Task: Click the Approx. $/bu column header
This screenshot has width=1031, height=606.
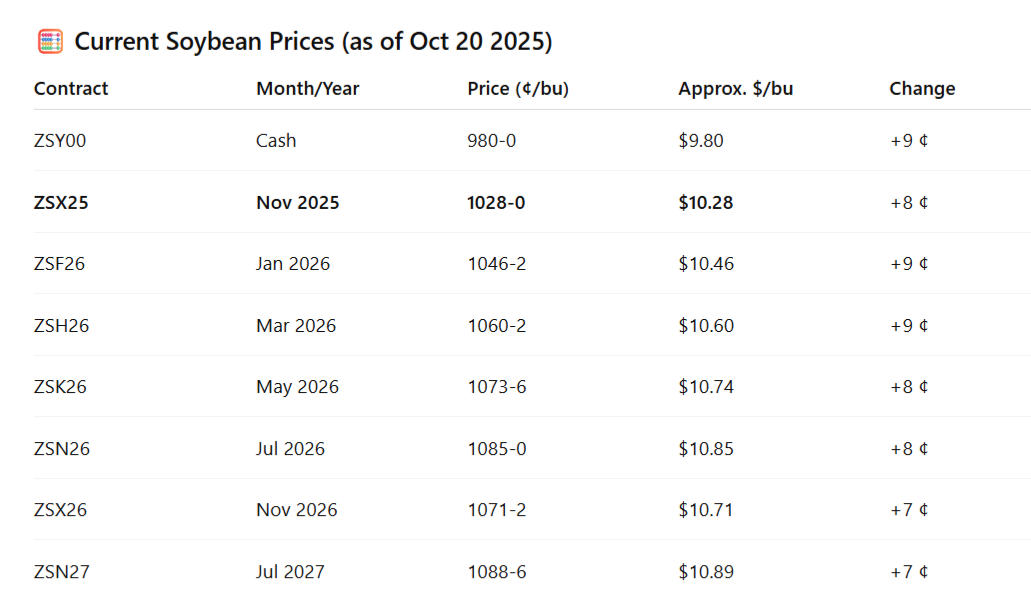Action: [735, 88]
